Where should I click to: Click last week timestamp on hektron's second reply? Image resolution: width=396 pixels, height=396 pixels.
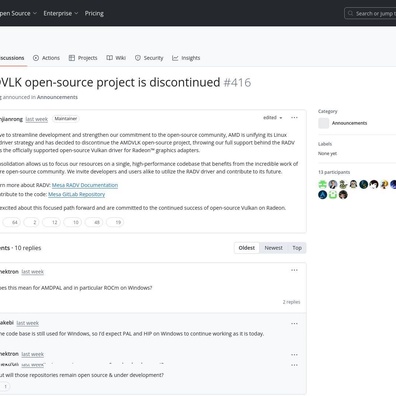33,354
